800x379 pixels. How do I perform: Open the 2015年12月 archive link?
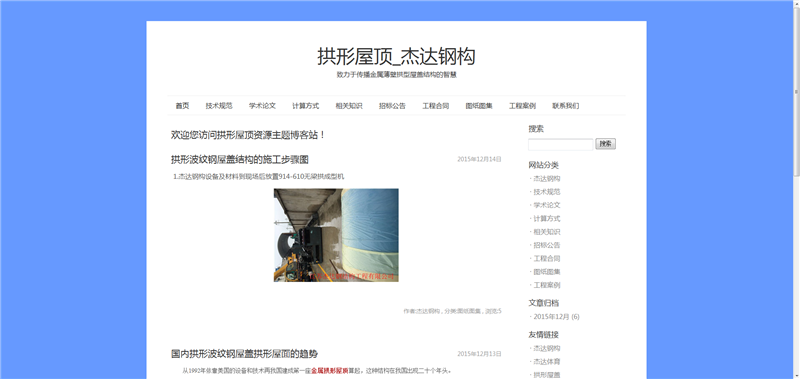click(551, 317)
